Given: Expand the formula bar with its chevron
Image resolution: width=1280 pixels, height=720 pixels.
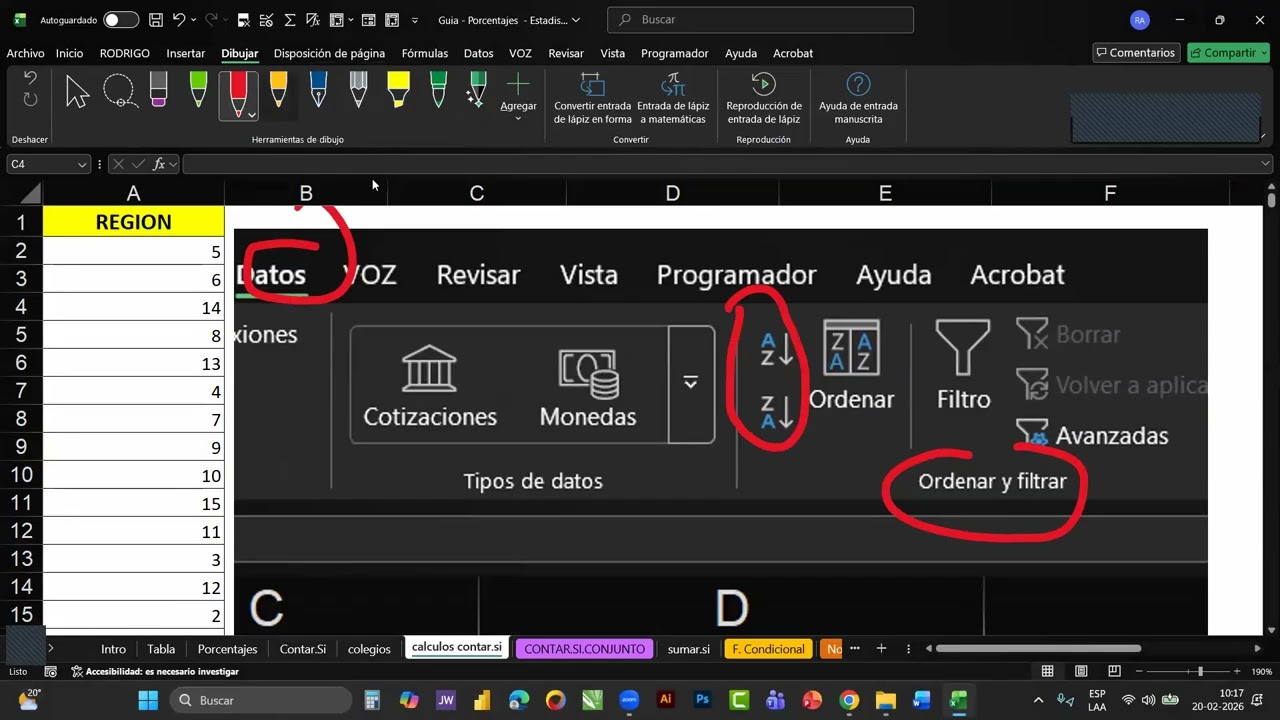Looking at the screenshot, I should click(1265, 164).
